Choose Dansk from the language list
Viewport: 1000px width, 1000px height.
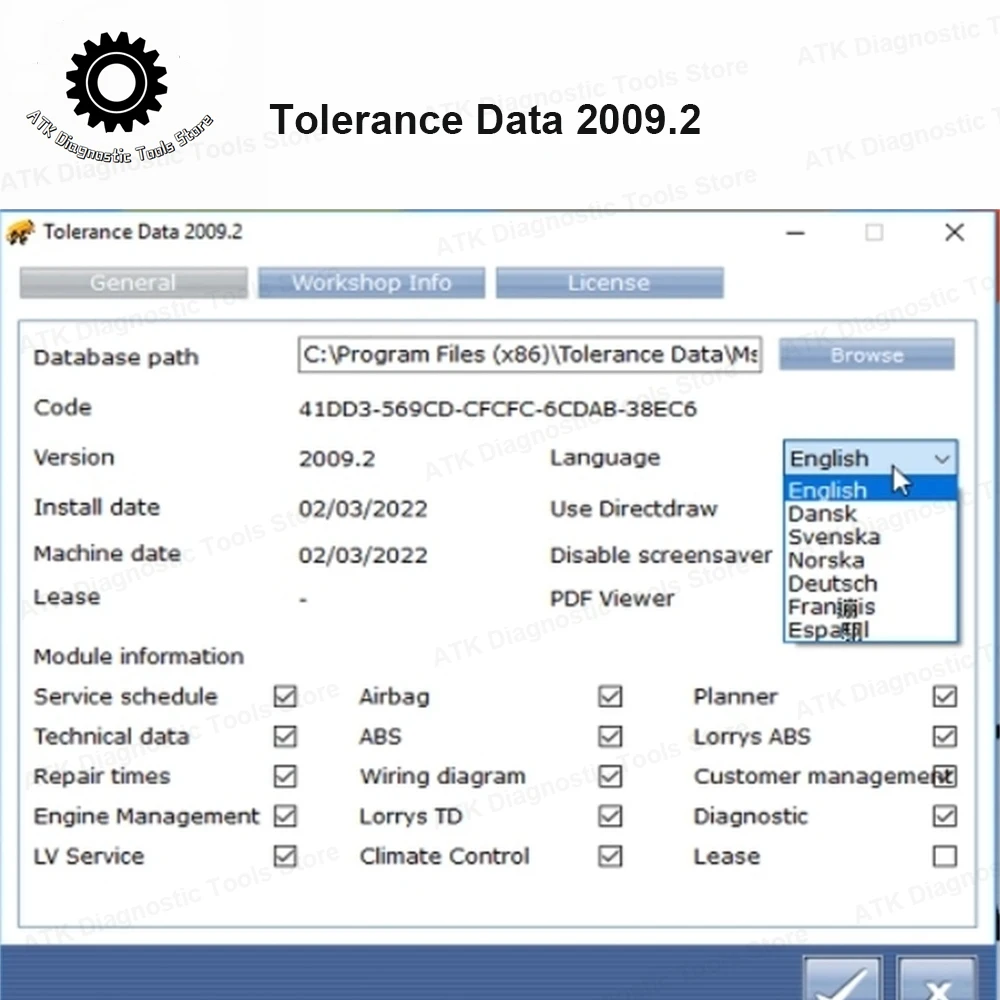click(871, 513)
